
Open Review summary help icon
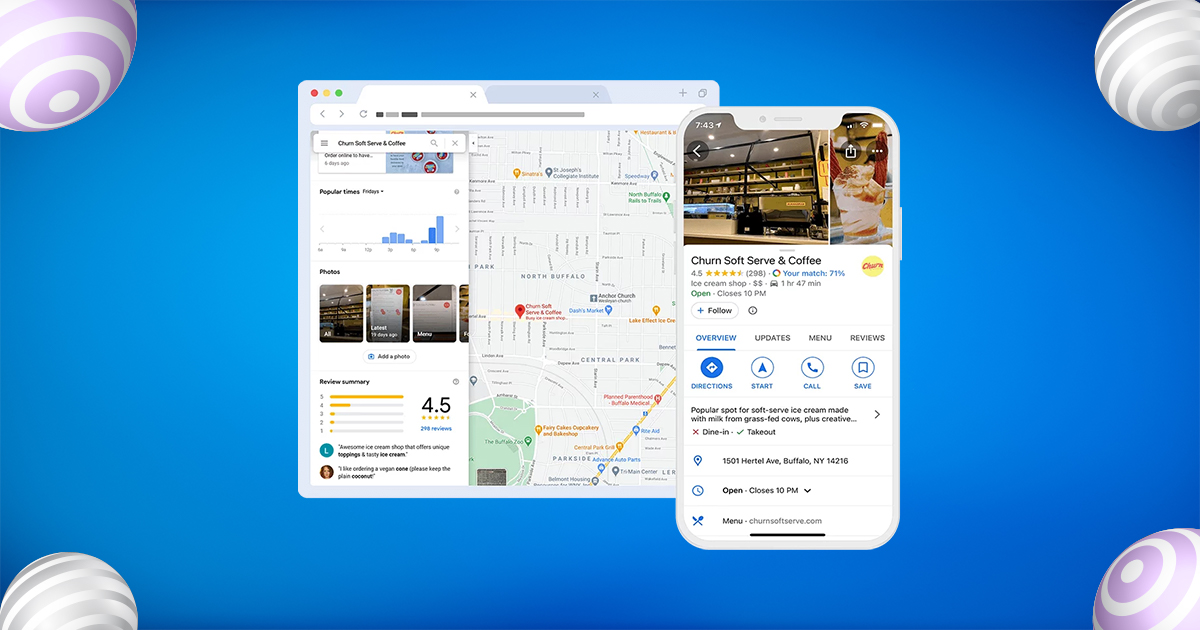click(456, 381)
